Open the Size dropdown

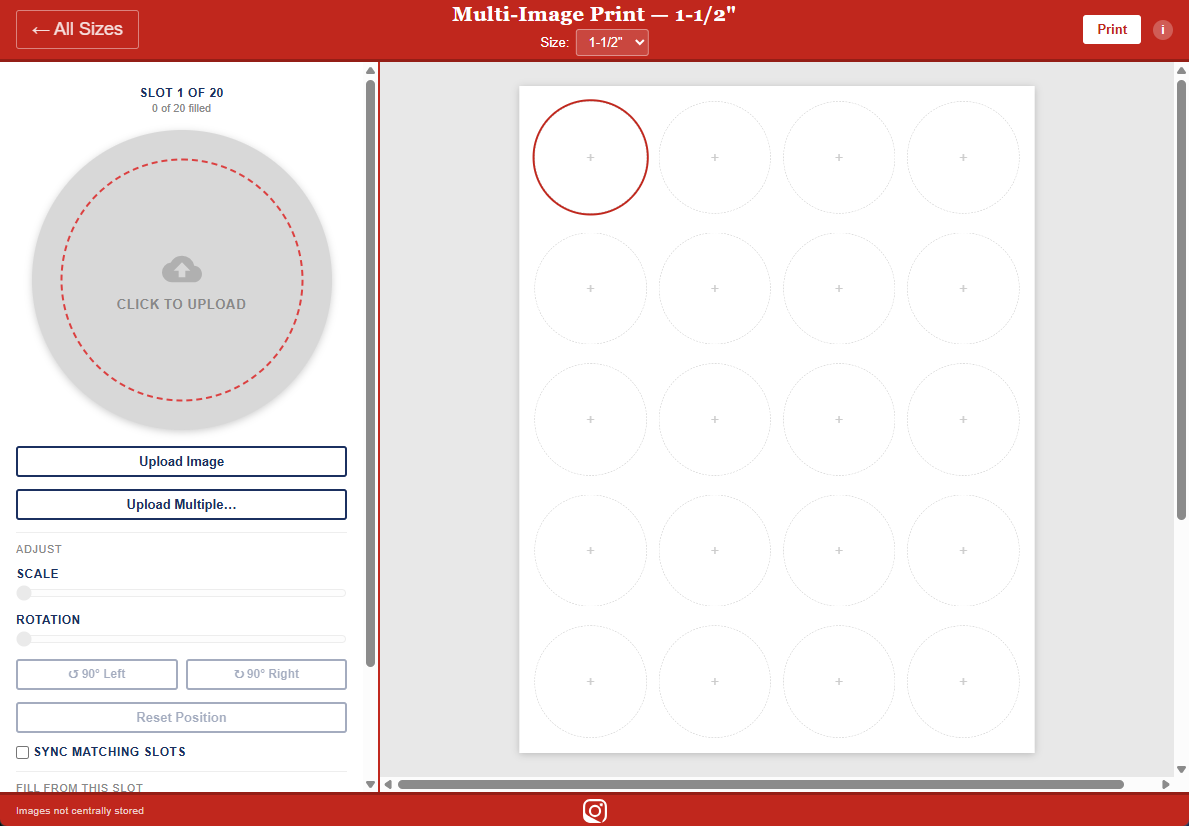point(612,42)
